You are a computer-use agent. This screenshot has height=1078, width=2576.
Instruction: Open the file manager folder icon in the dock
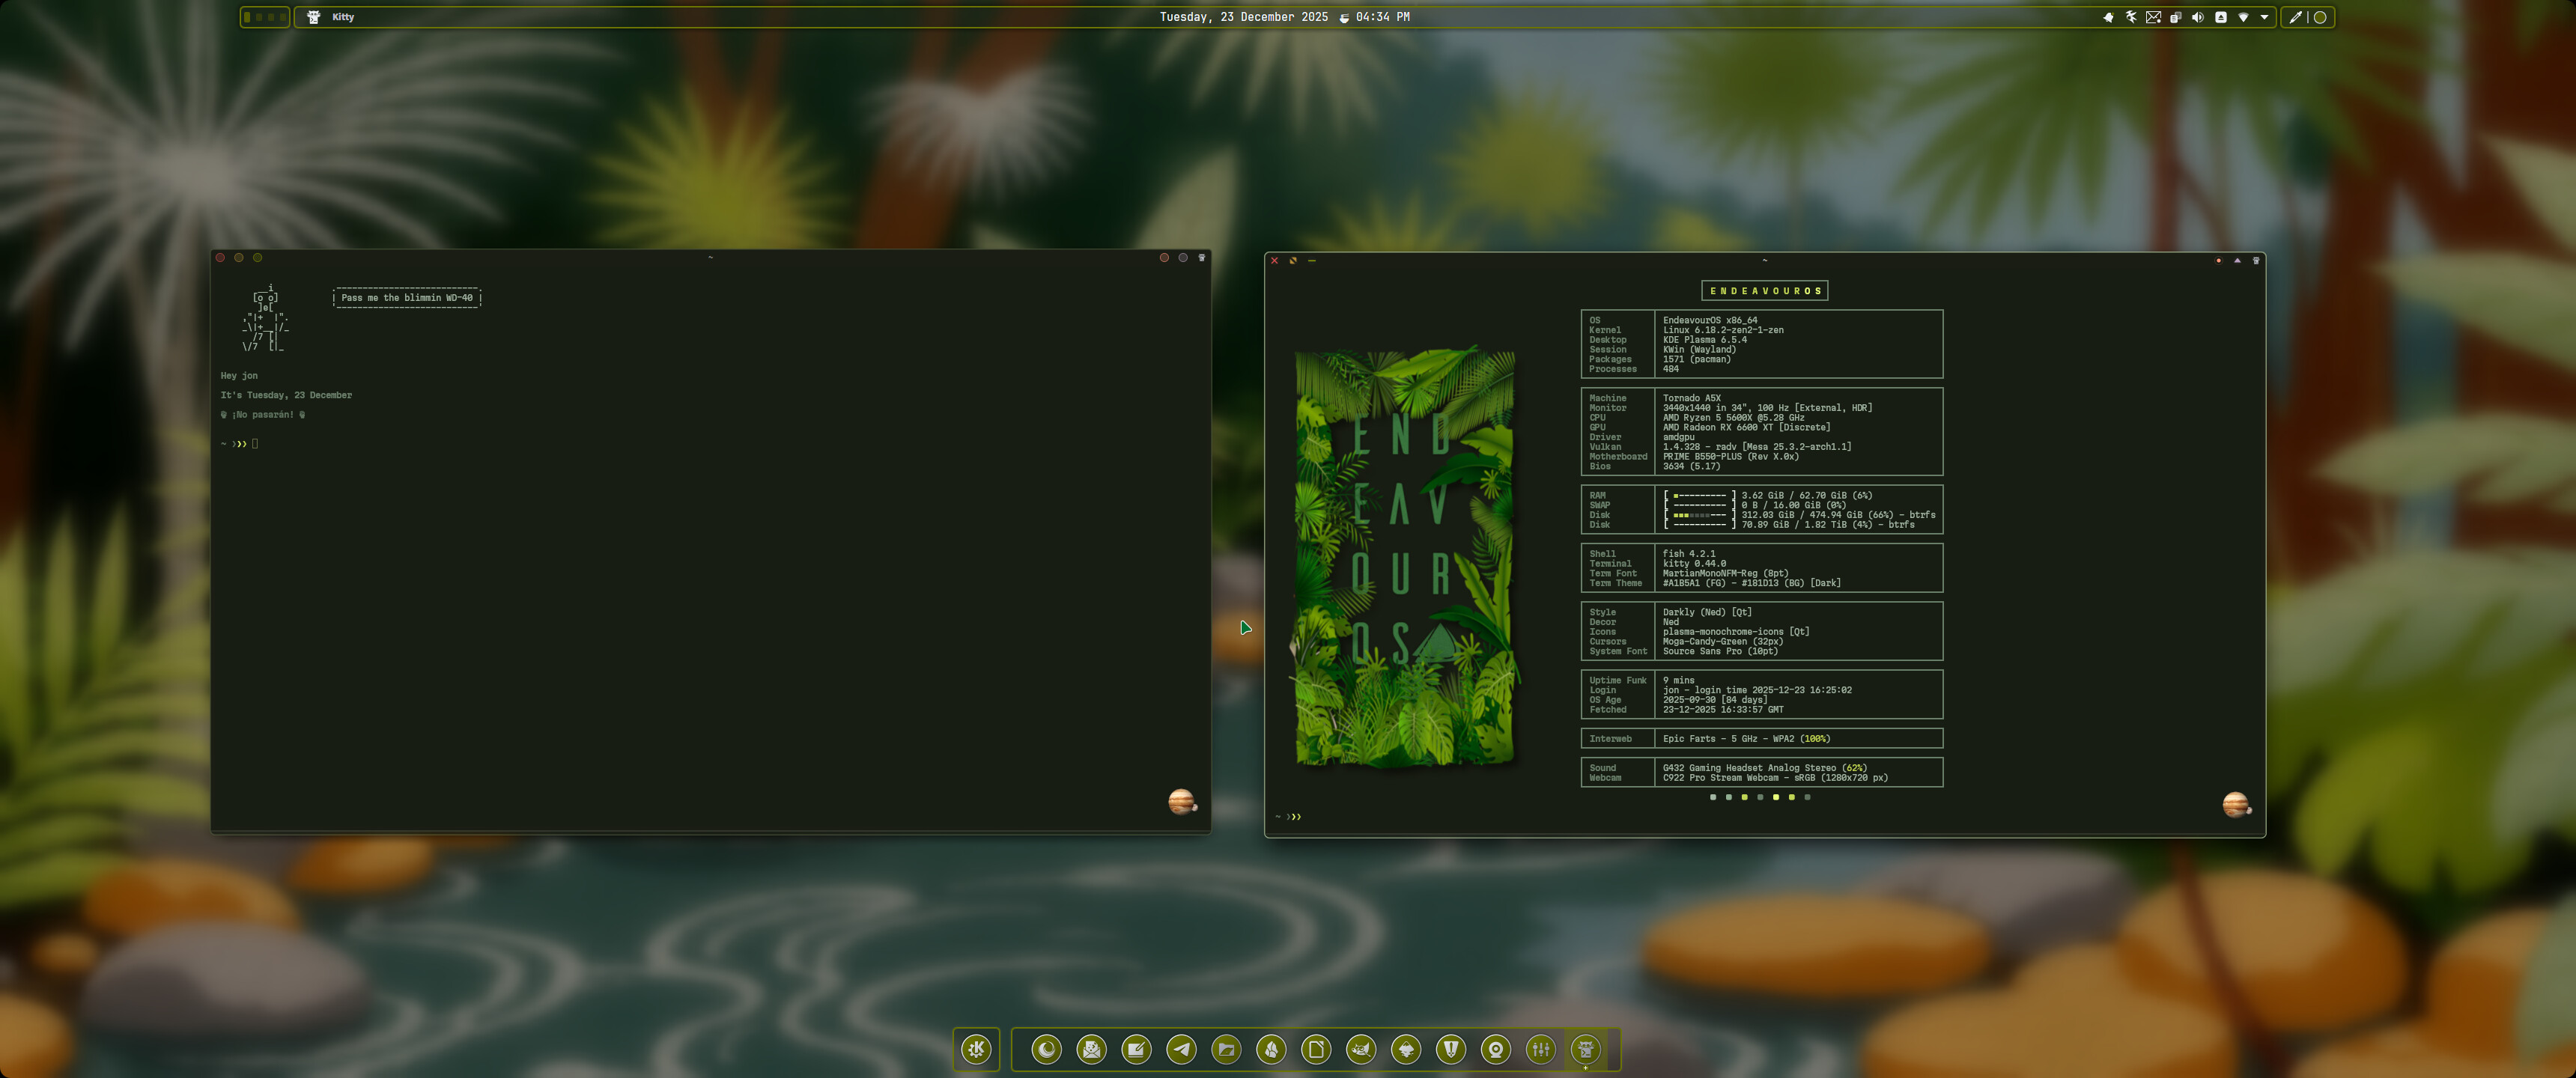(1226, 1049)
